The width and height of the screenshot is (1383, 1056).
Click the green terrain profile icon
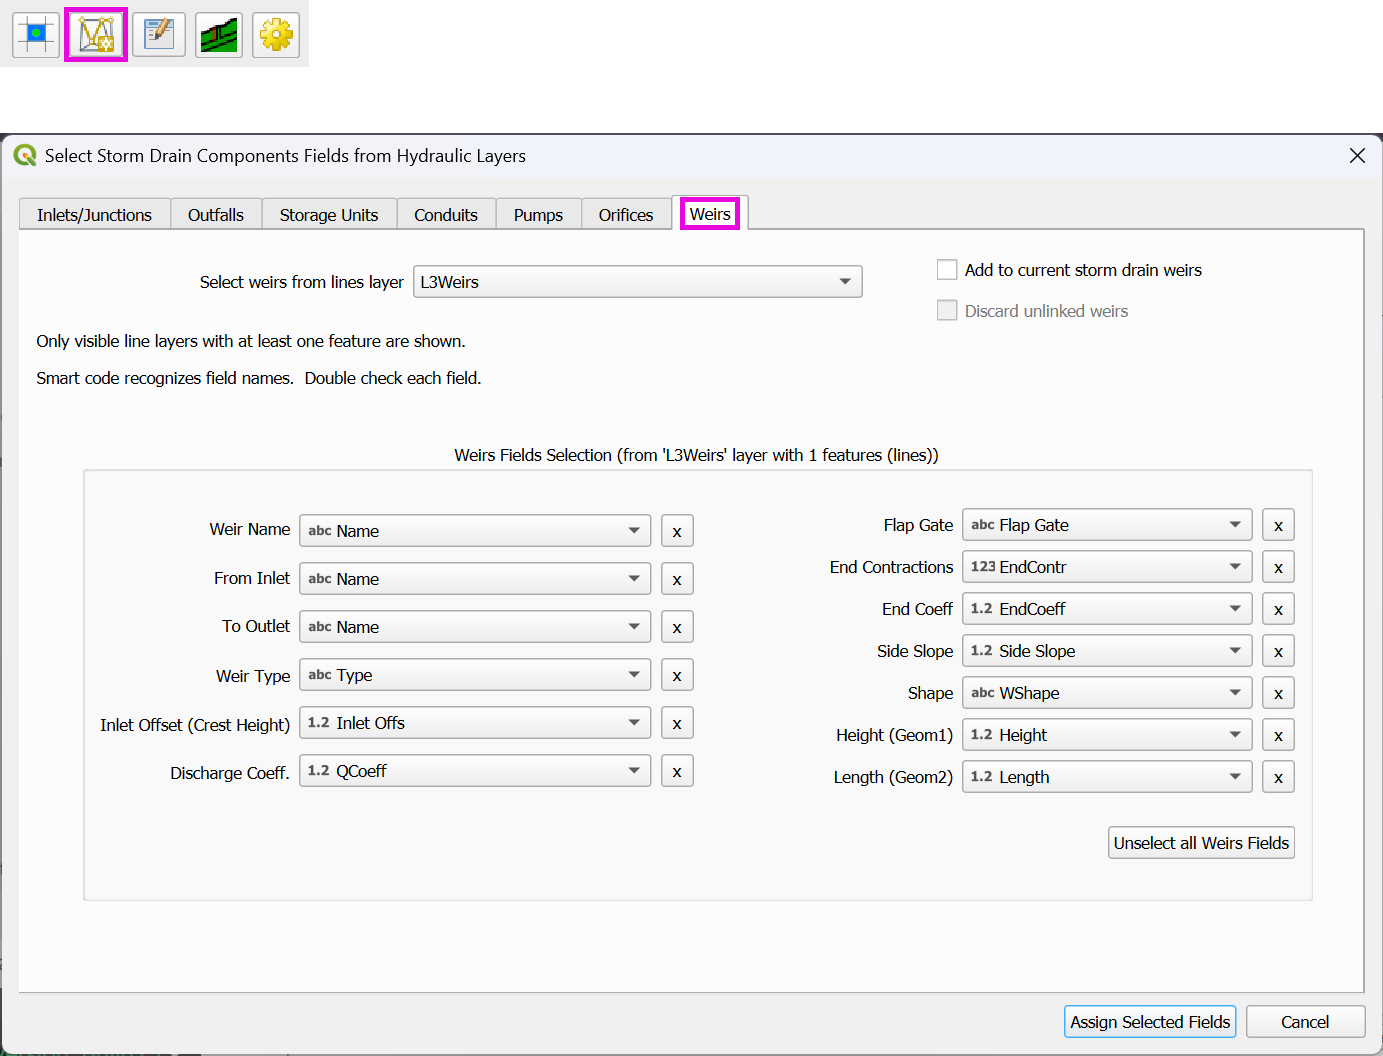(219, 35)
